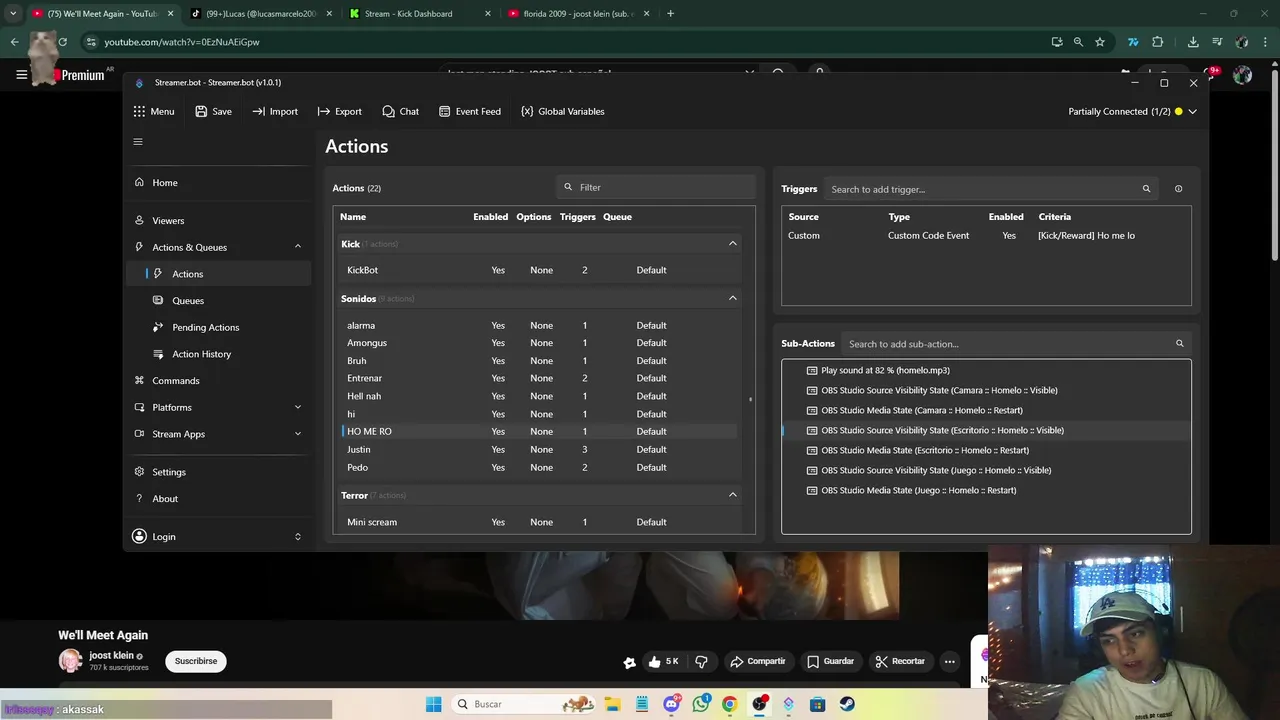
Task: Click Compartir under the YouTube video
Action: 757,661
